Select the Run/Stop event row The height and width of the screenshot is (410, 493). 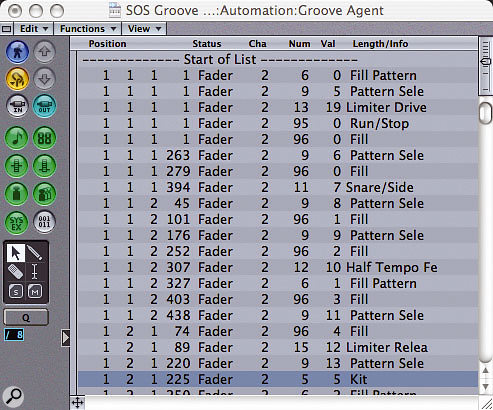[278, 123]
